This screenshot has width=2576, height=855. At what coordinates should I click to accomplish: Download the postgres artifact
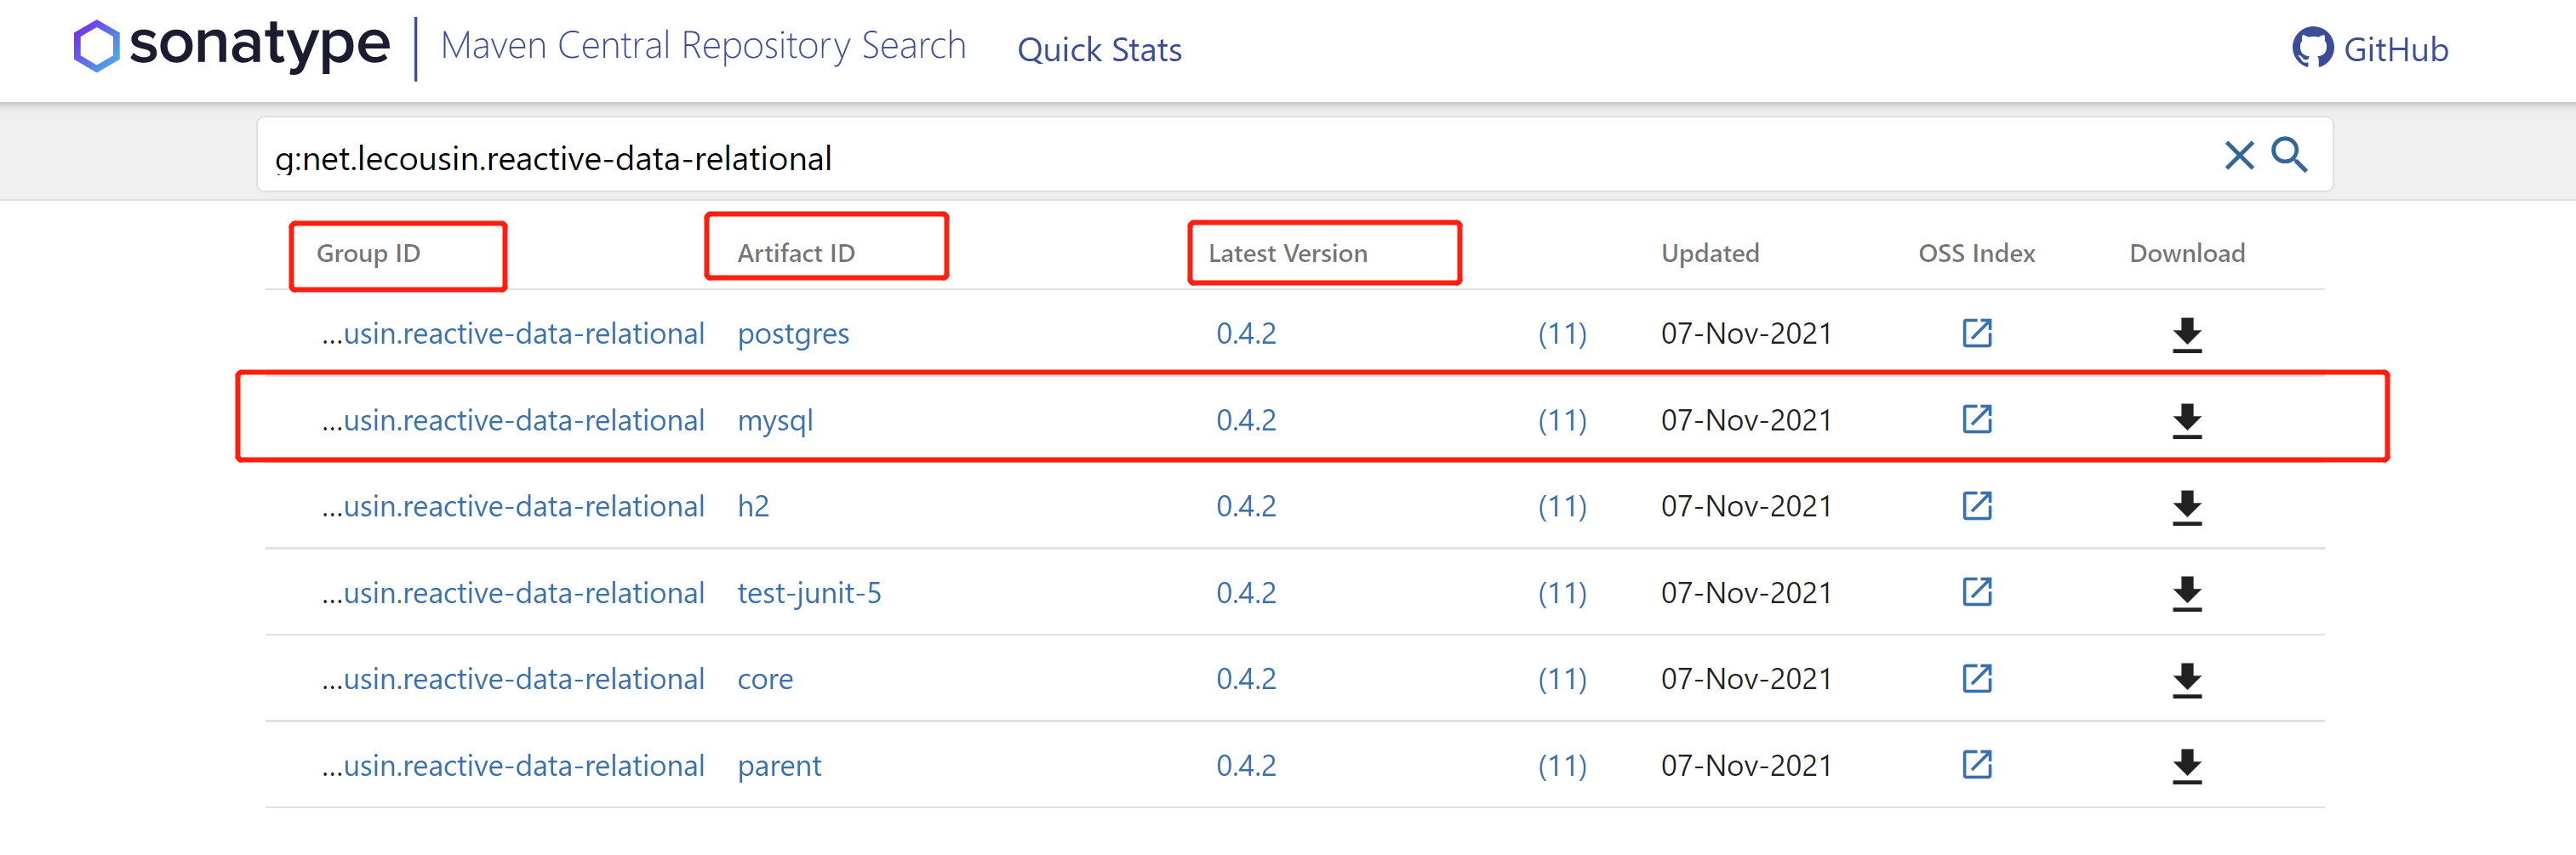(2187, 335)
